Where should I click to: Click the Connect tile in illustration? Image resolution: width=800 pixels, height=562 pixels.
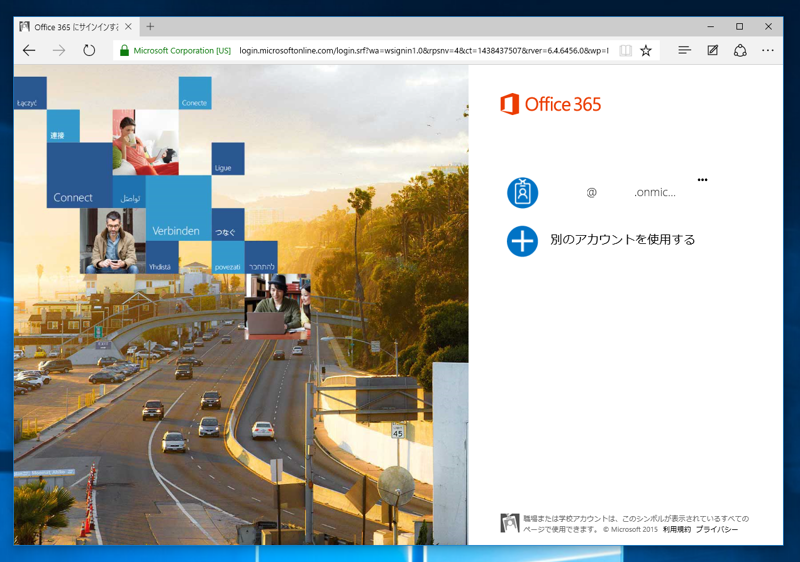click(80, 175)
